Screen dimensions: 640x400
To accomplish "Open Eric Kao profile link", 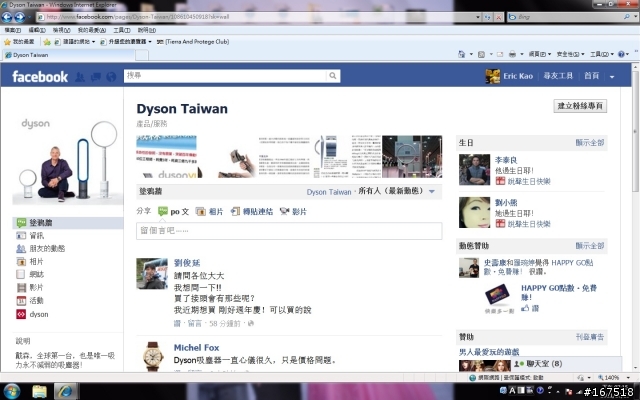I will coord(518,76).
